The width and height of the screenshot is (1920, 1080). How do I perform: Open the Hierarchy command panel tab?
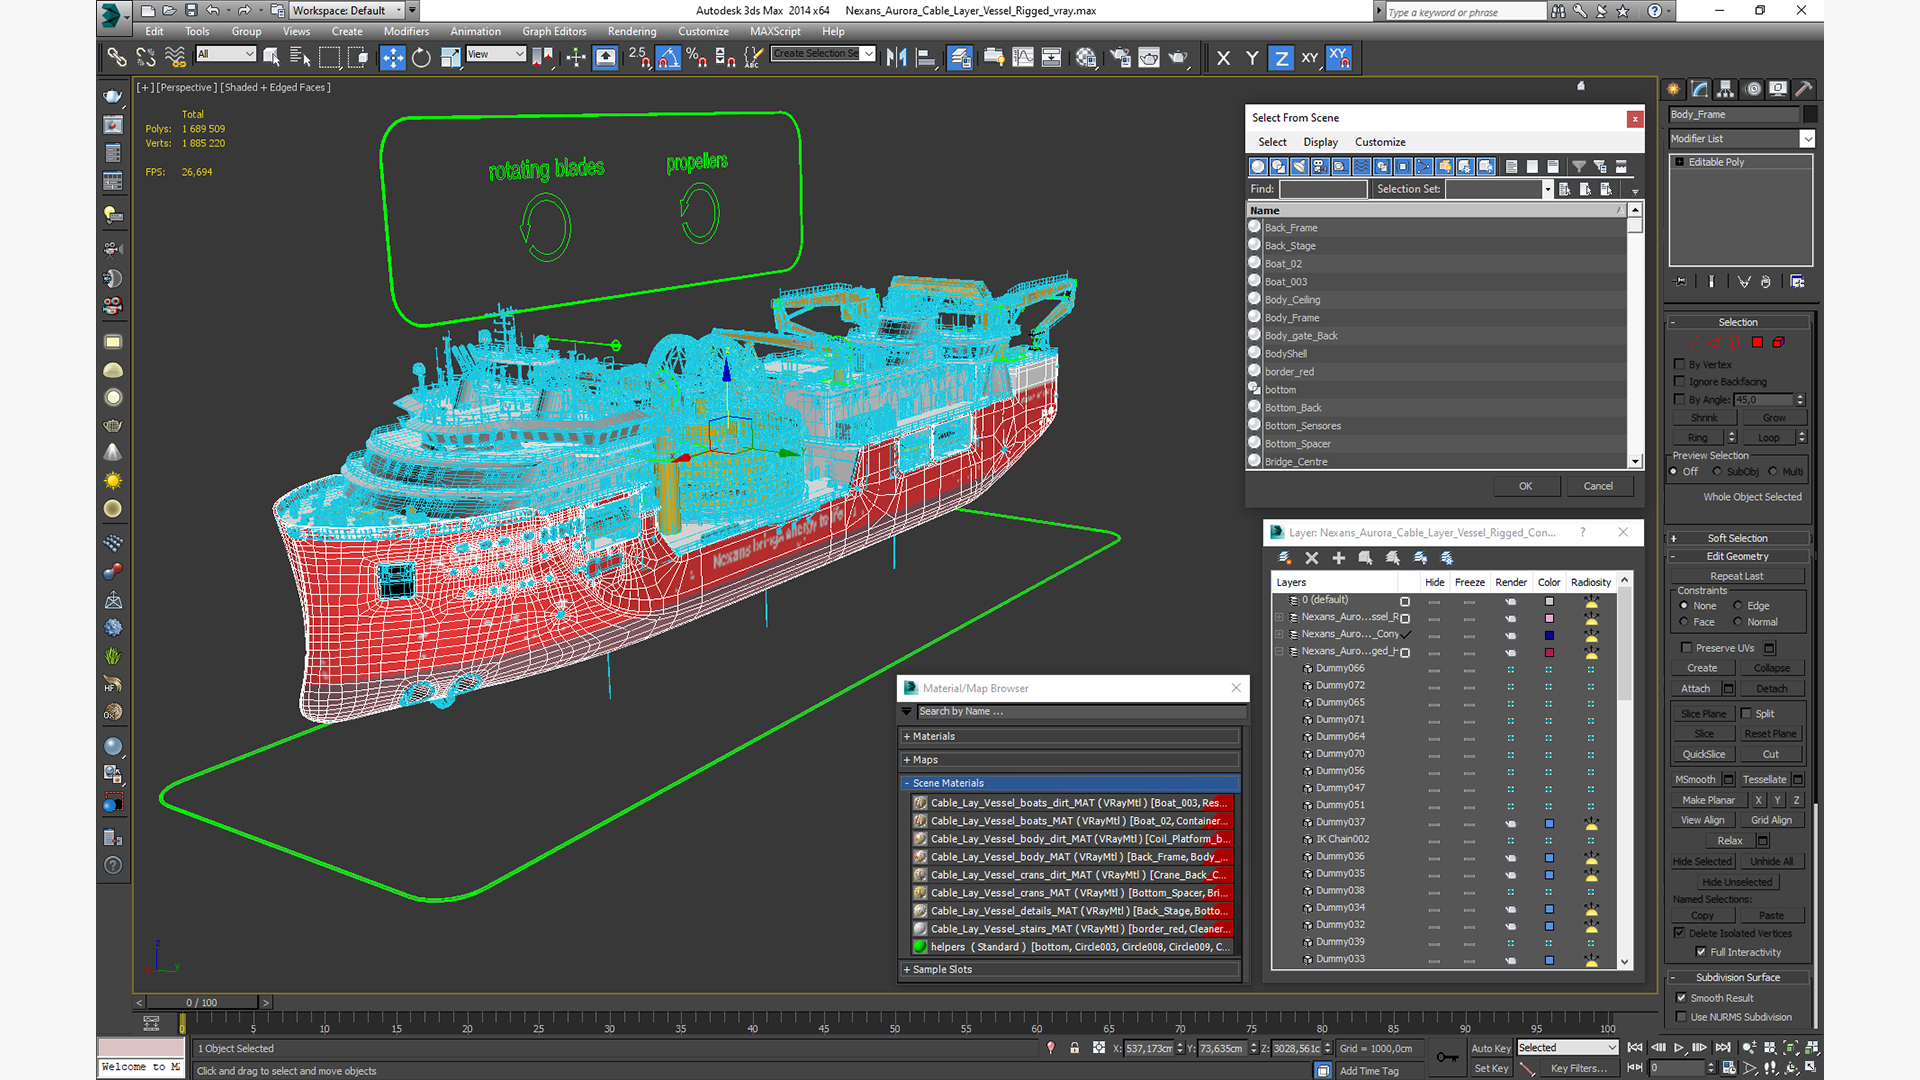click(1726, 89)
